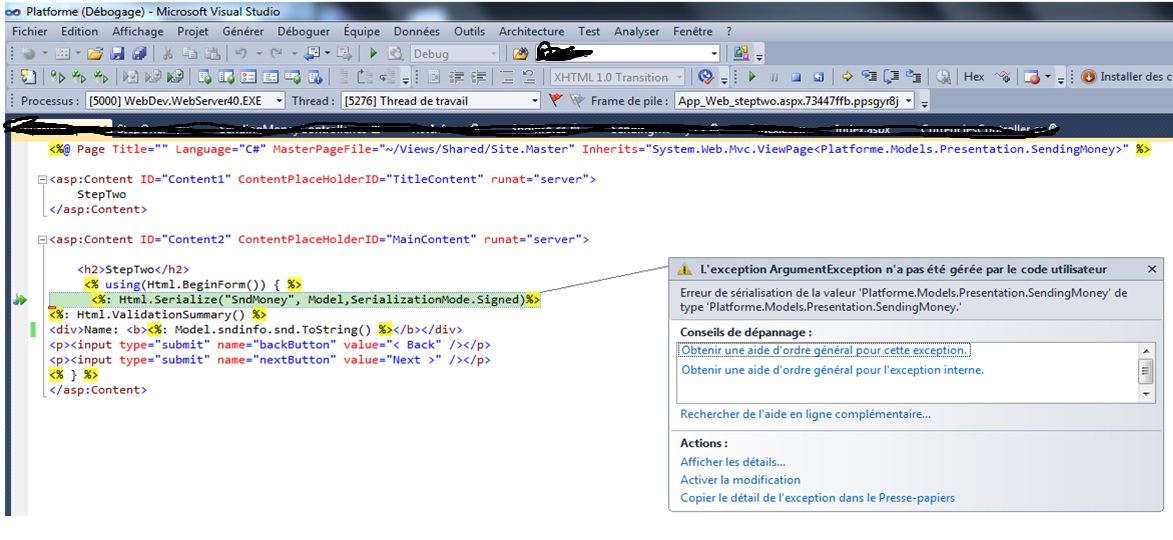Viewport: 1173px width, 540px height.
Task: Open the Fenêtre menu
Action: pos(693,31)
